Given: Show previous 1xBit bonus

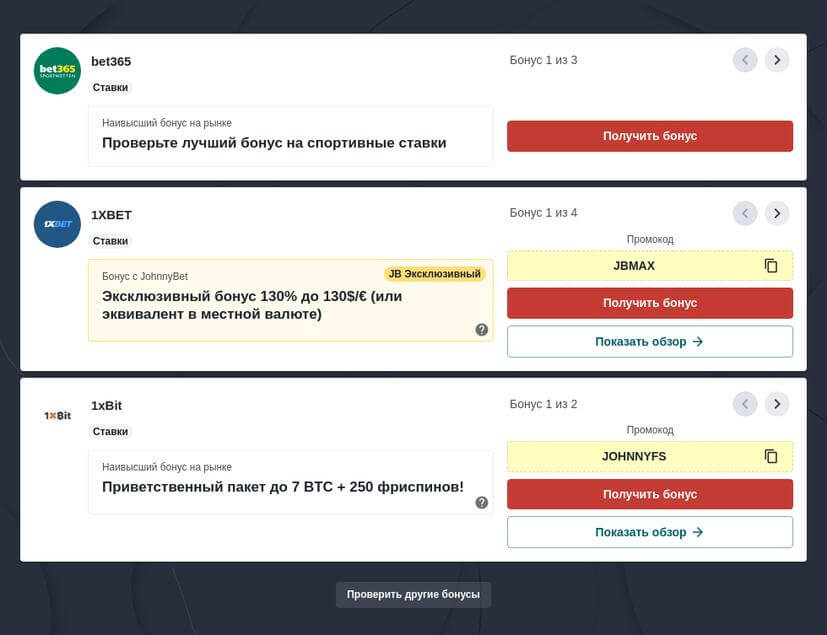Looking at the screenshot, I should pyautogui.click(x=745, y=404).
